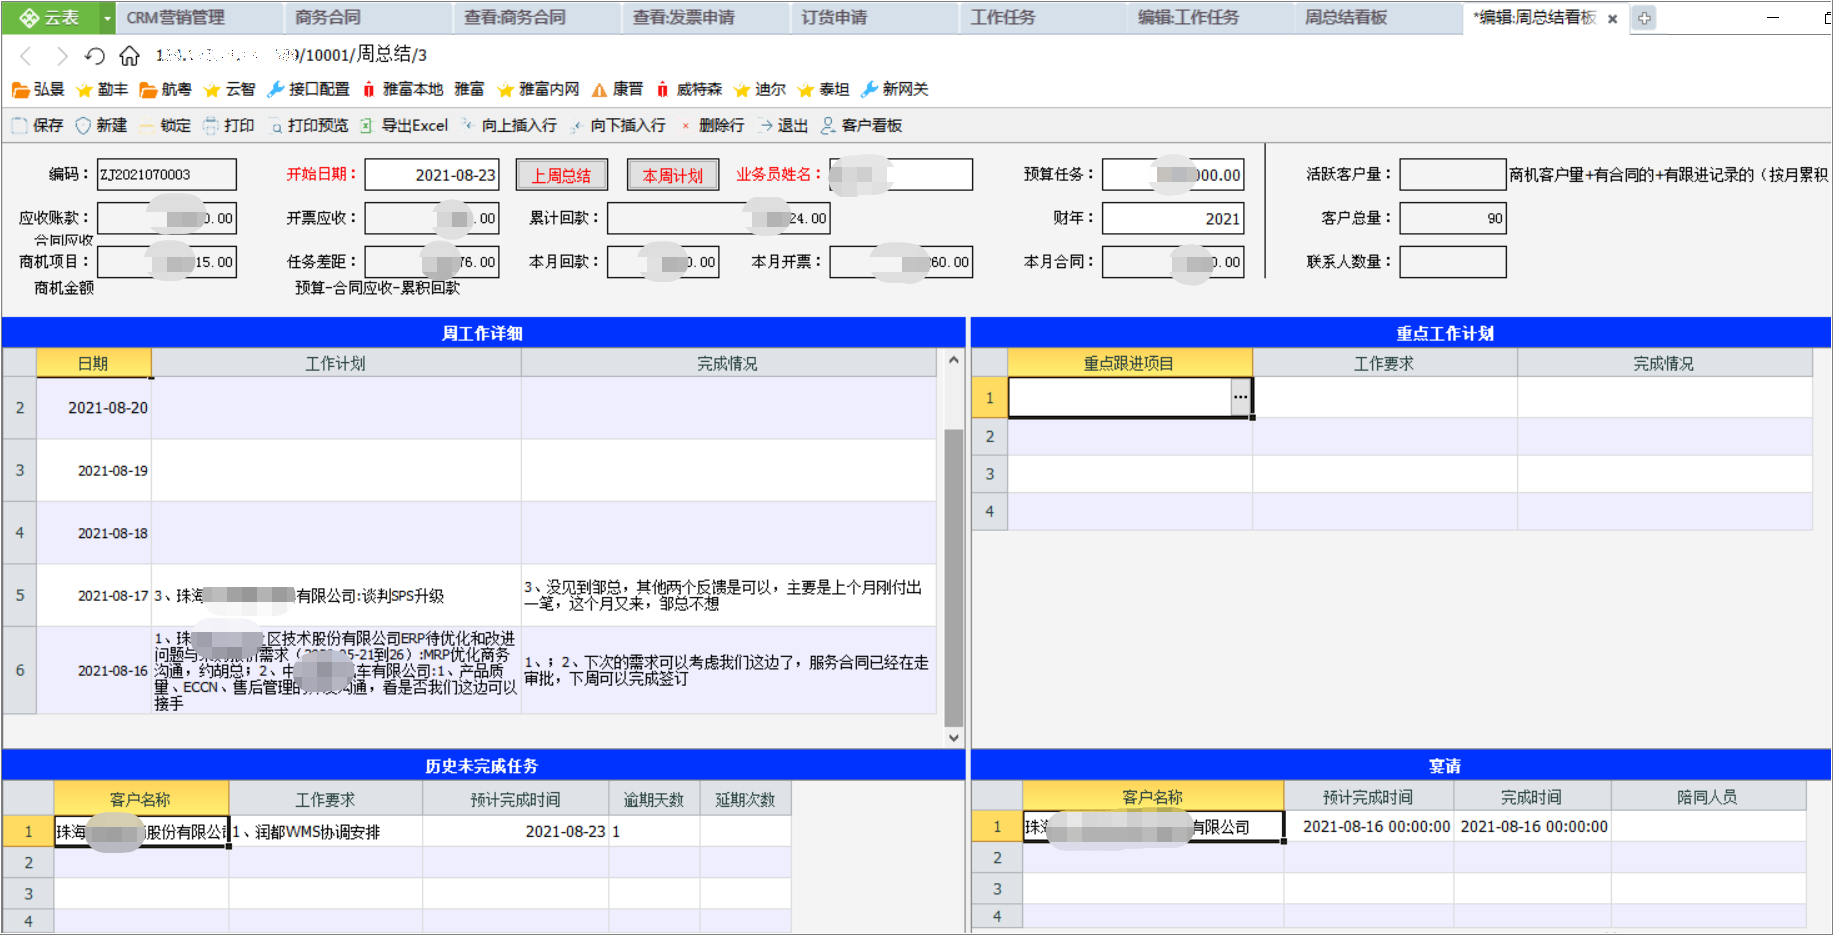
Task: Exit the form using 退出
Action: pyautogui.click(x=783, y=125)
